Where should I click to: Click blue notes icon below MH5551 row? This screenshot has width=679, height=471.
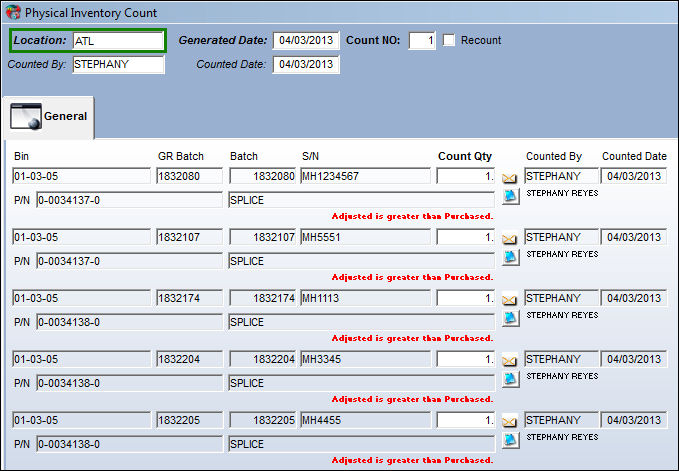click(511, 257)
